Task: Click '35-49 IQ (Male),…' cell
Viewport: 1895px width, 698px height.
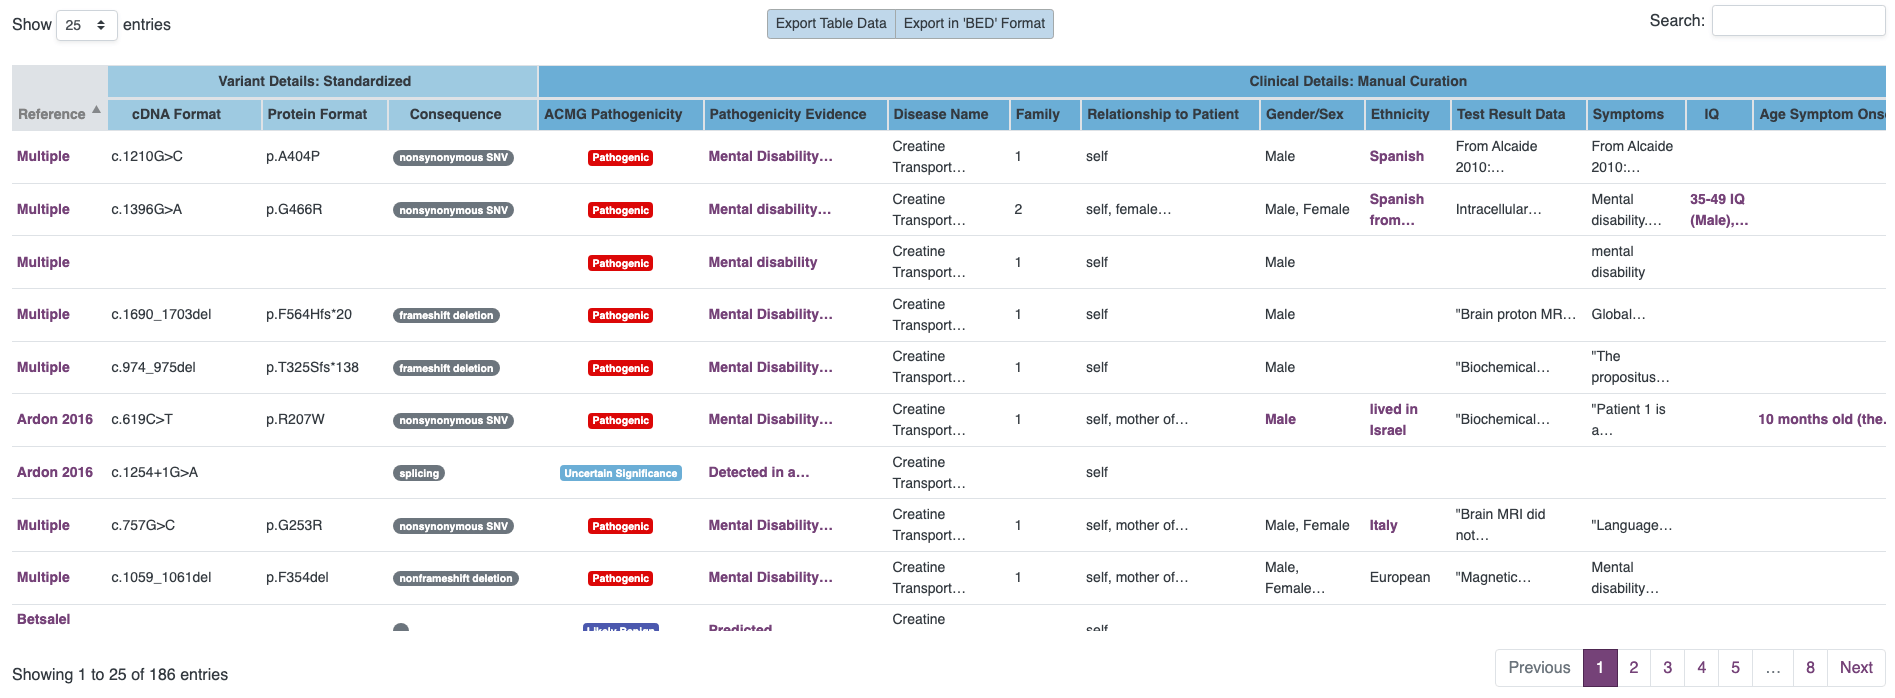Action: point(1718,209)
